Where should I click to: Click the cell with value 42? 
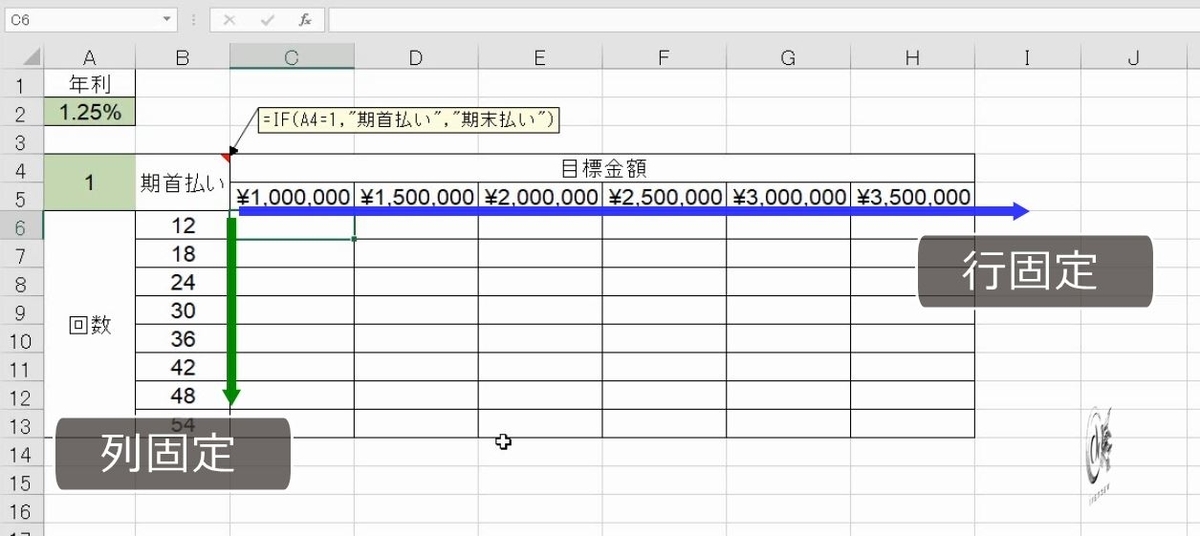[182, 368]
